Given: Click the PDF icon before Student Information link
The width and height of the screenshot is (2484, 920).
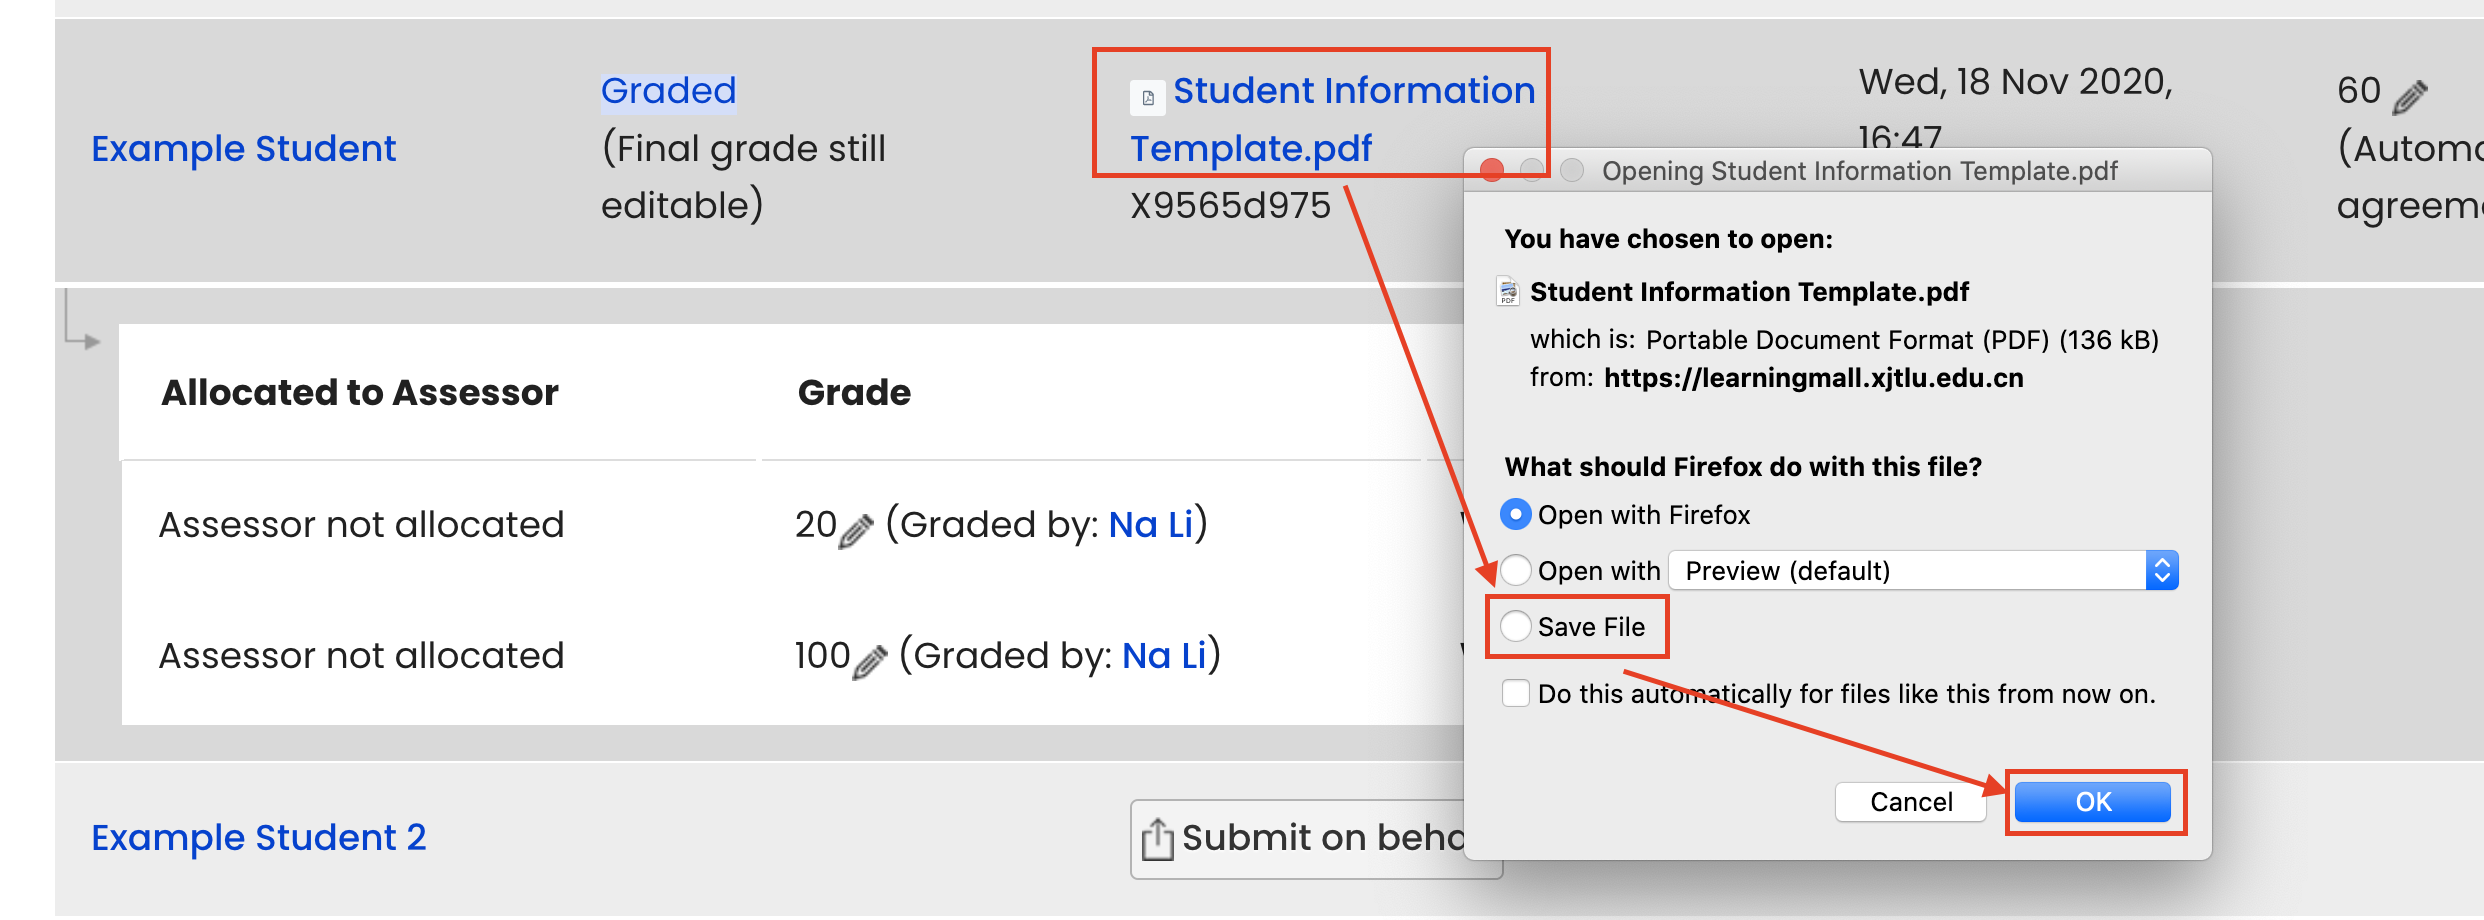Looking at the screenshot, I should coord(1148,98).
